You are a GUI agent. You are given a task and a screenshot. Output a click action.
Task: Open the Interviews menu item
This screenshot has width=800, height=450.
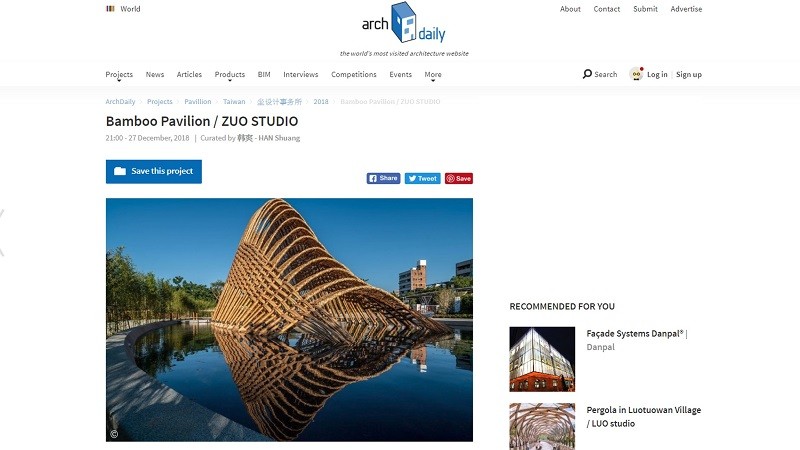[301, 74]
